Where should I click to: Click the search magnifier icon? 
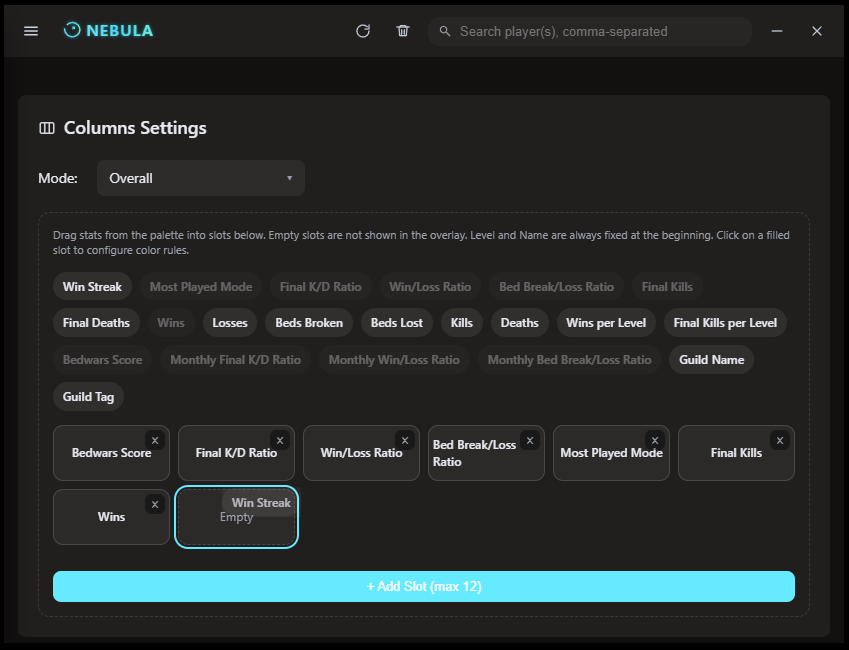tap(444, 31)
